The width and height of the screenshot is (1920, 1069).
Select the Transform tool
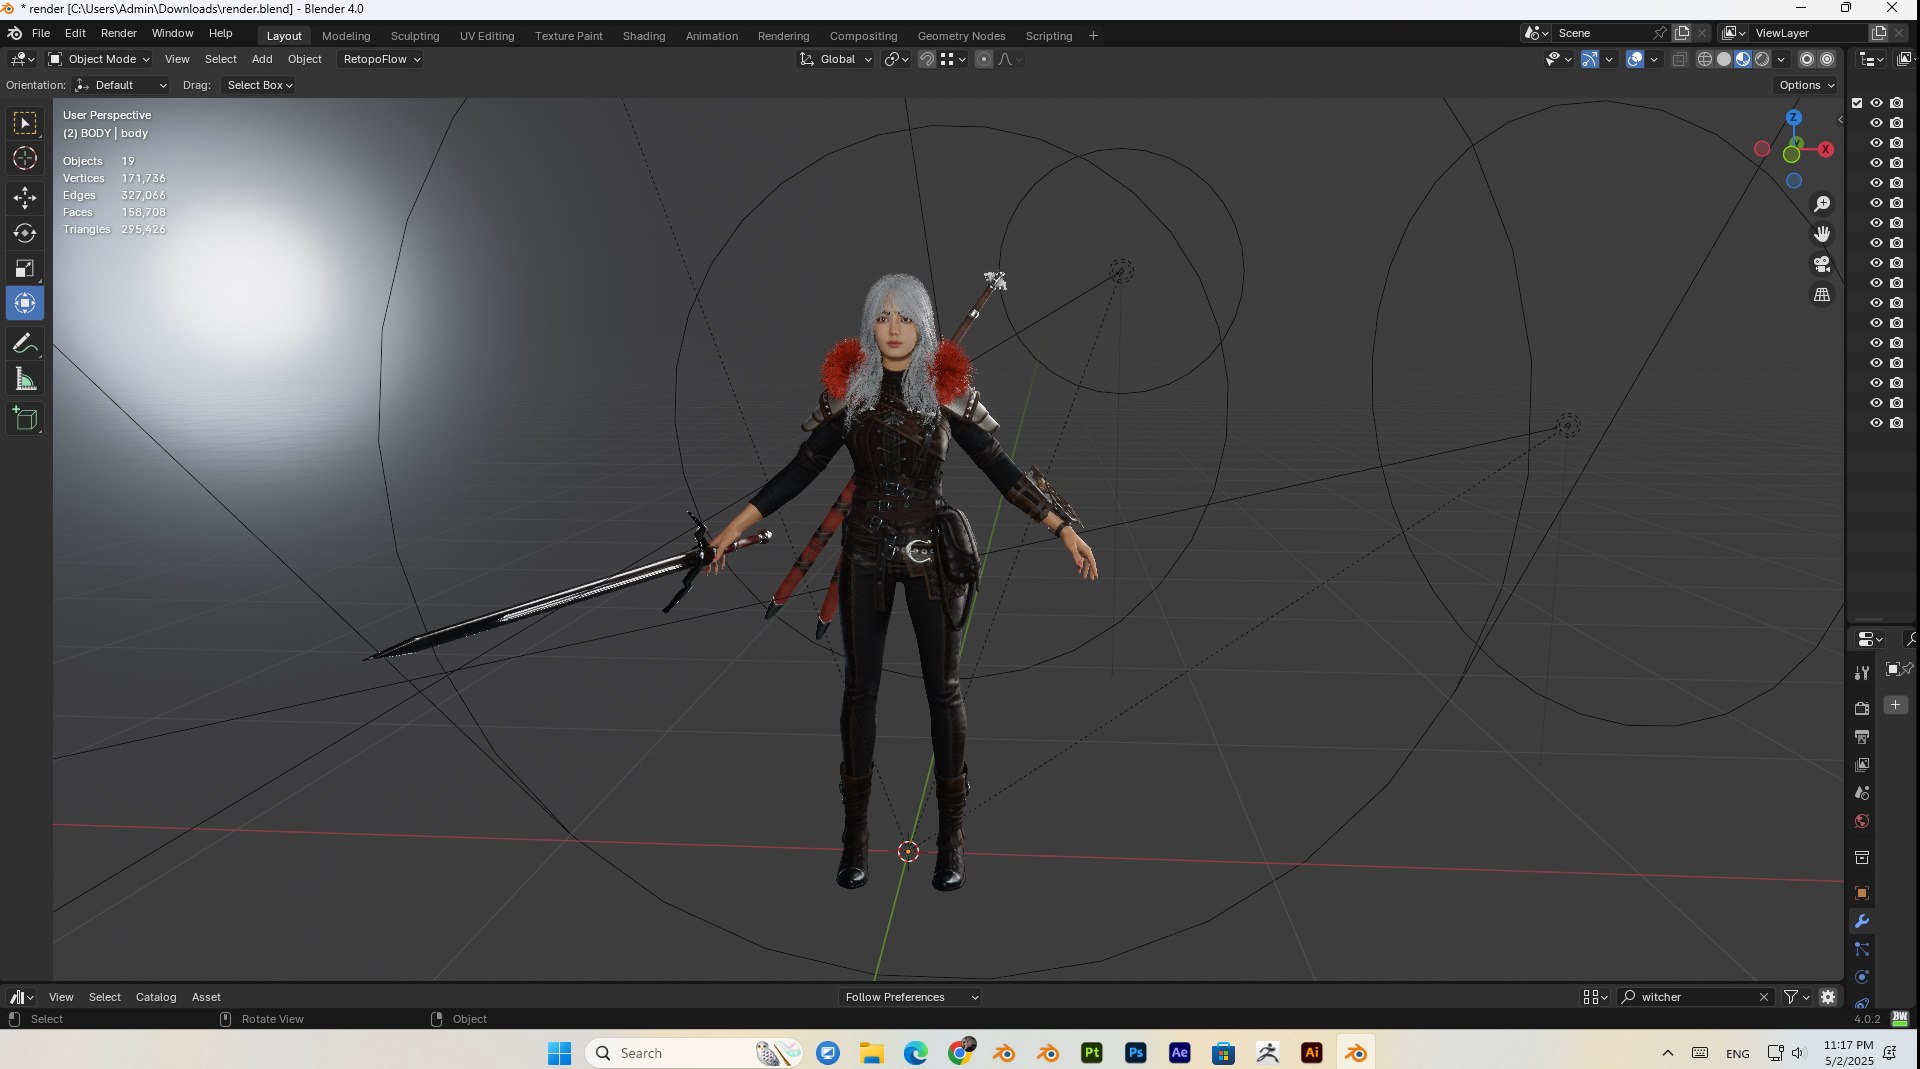tap(25, 303)
